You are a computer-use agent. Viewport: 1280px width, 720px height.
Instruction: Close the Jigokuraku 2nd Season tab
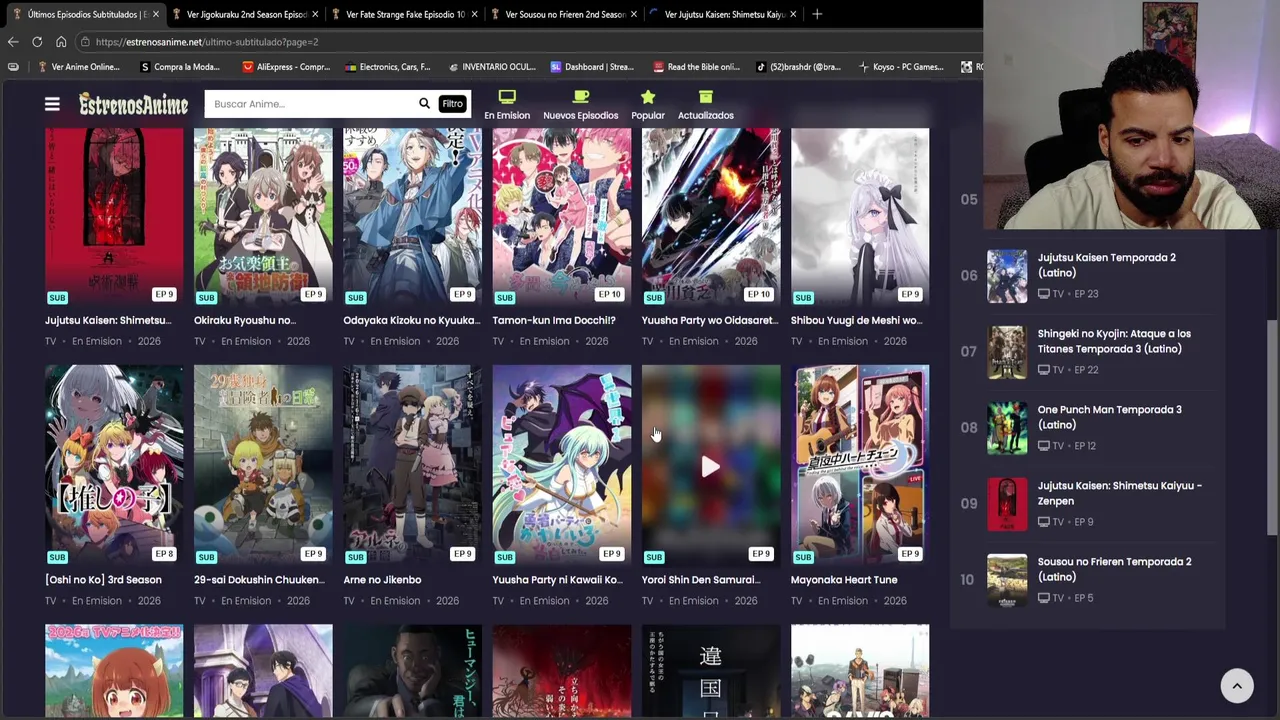coord(315,14)
